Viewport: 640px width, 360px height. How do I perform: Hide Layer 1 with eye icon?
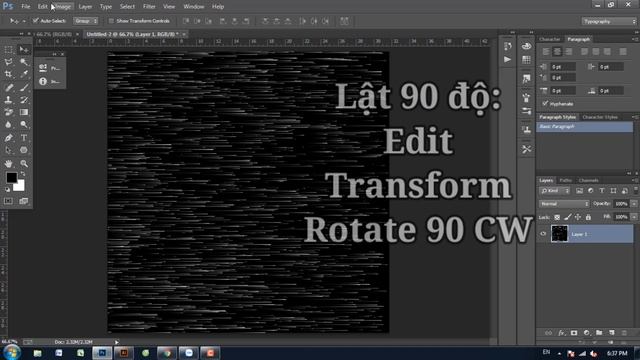[543, 234]
